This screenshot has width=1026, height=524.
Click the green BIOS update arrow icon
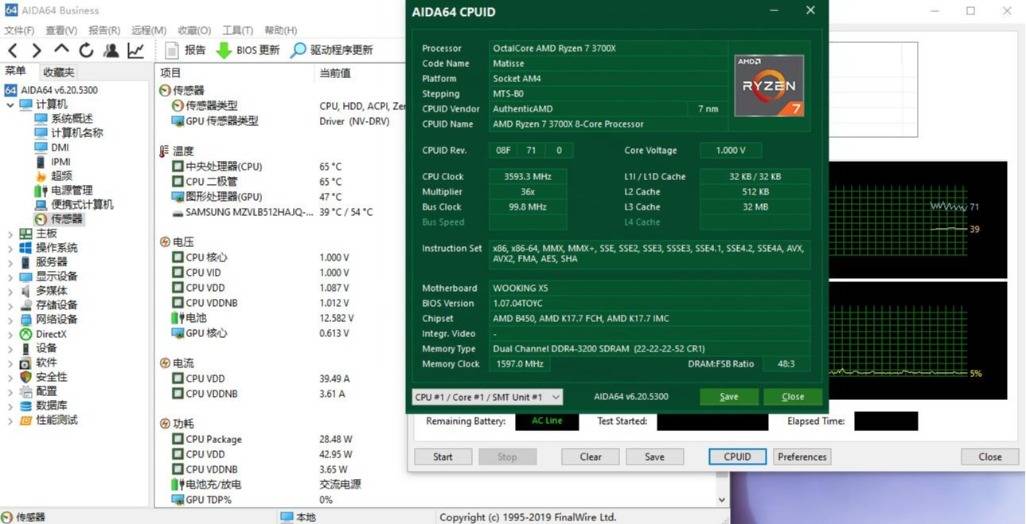point(224,50)
